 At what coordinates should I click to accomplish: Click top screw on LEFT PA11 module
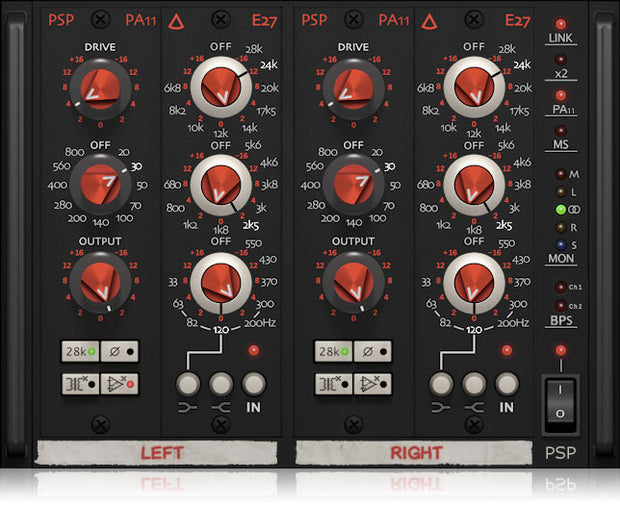(x=100, y=19)
